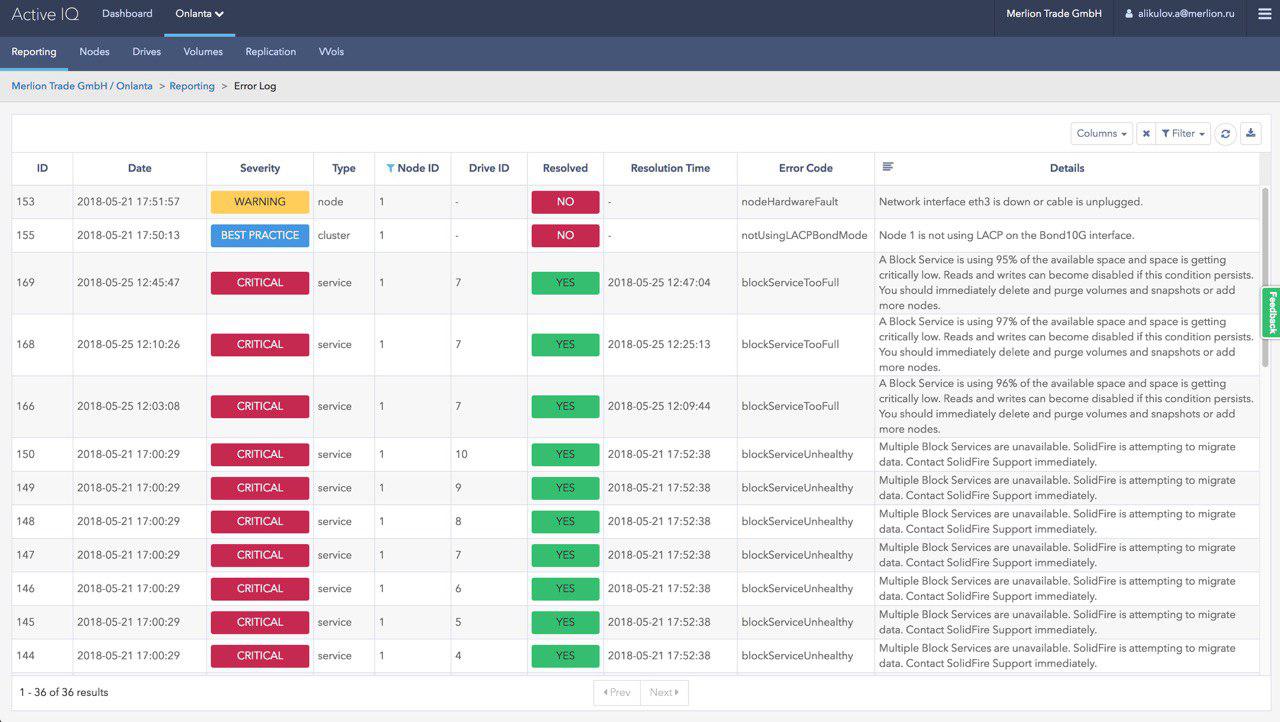Sort by the Error Code column header

click(806, 168)
